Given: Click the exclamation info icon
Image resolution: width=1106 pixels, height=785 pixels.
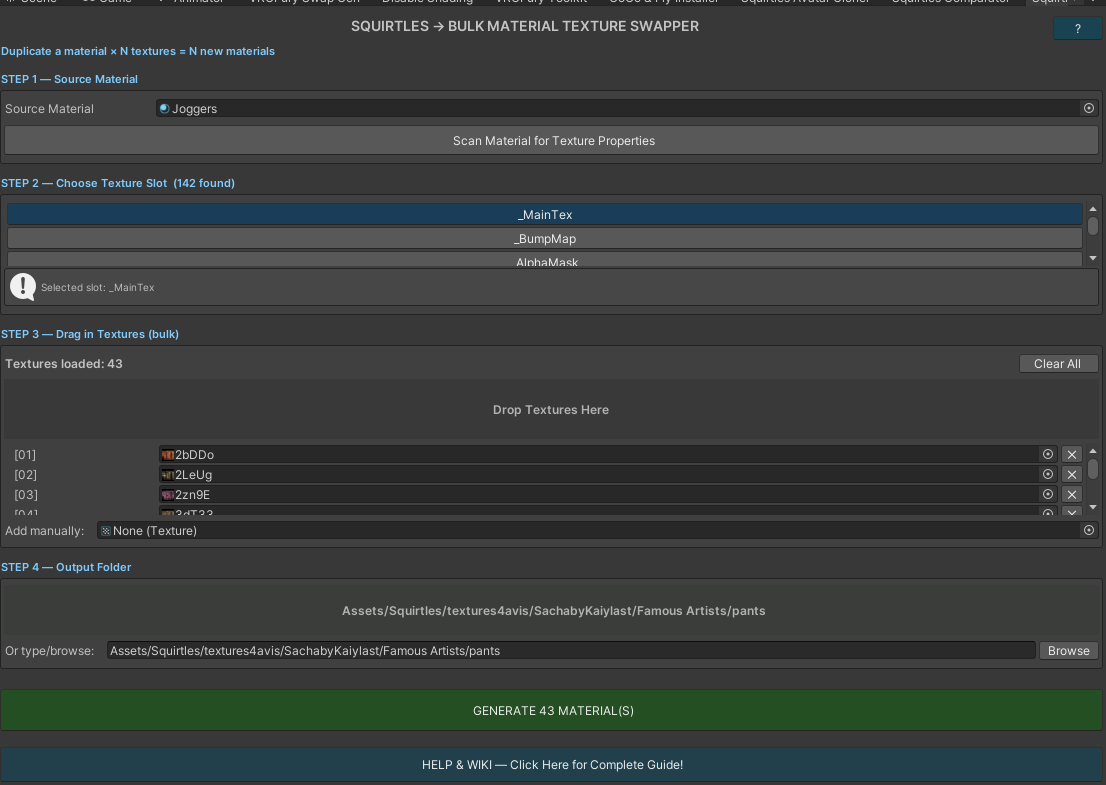Looking at the screenshot, I should 23,287.
